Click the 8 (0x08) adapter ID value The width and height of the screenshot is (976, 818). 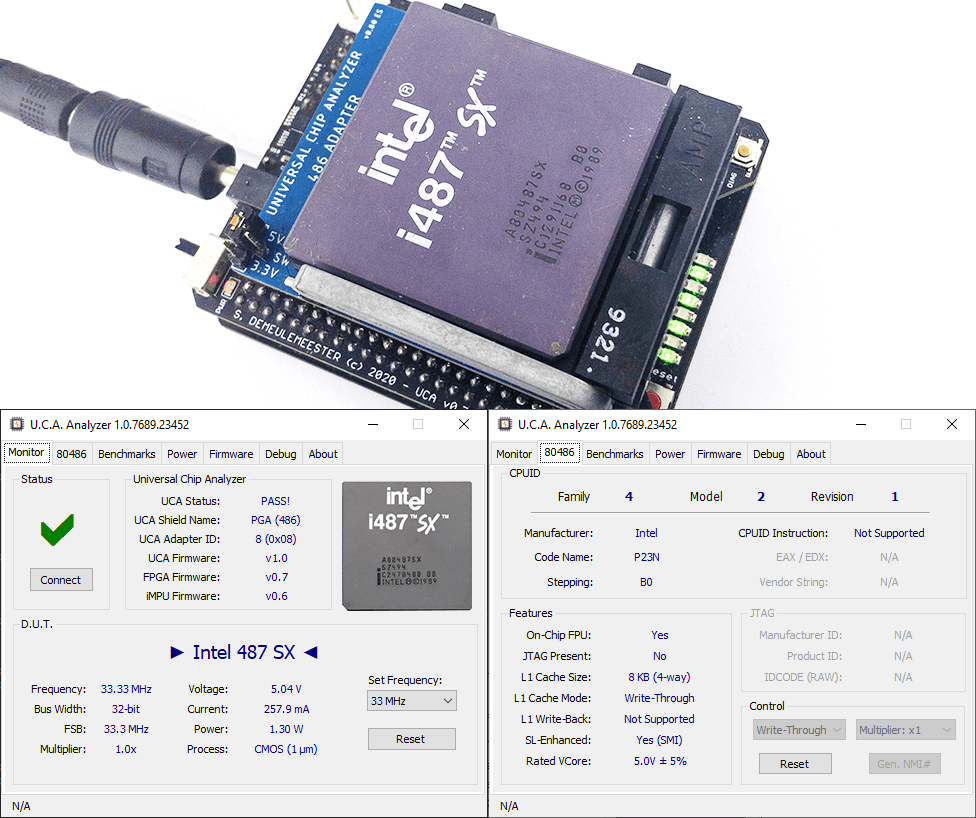276,539
